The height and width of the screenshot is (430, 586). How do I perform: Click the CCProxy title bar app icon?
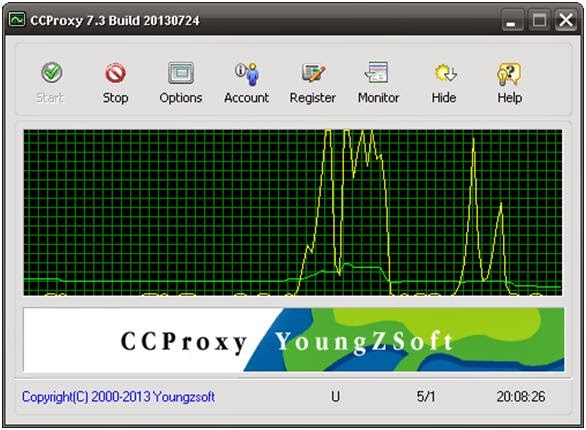tap(17, 19)
